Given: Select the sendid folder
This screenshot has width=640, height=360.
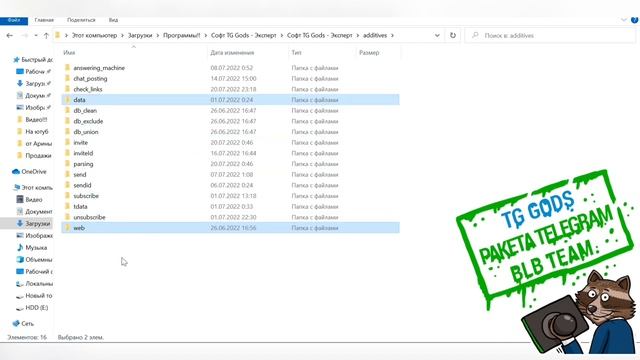Looking at the screenshot, I should (x=82, y=185).
